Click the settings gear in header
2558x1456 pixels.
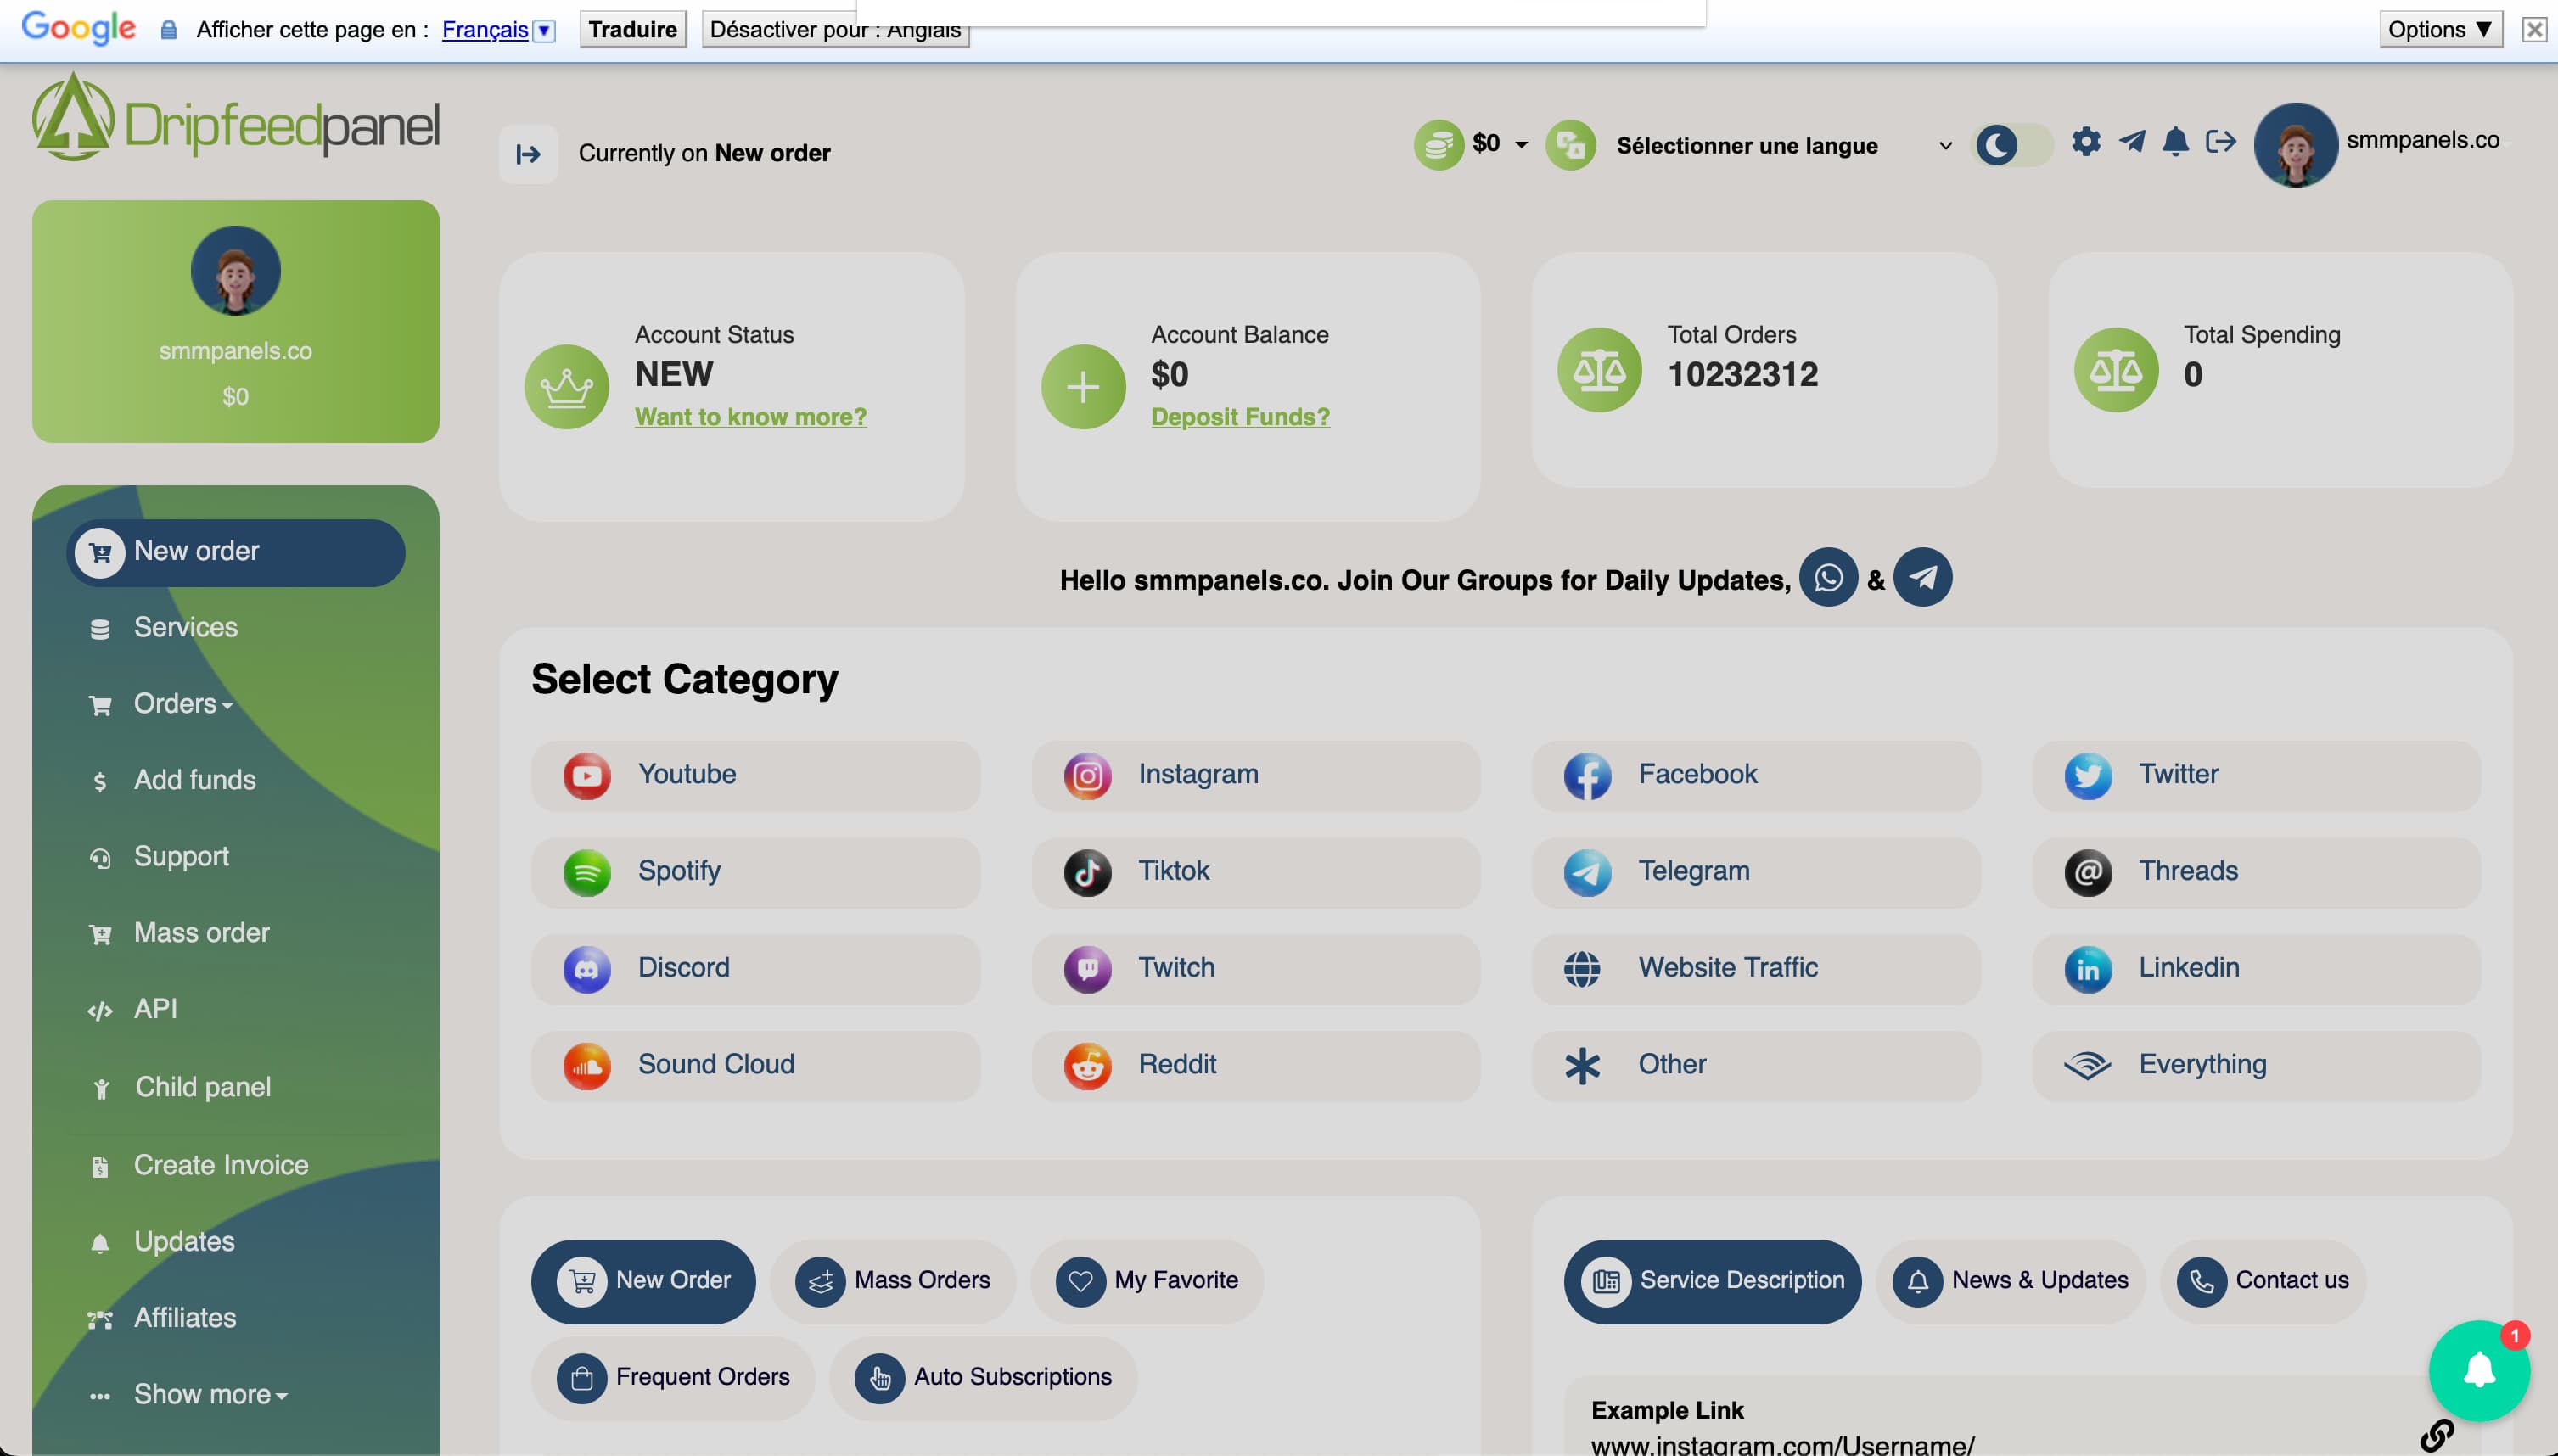[2085, 142]
